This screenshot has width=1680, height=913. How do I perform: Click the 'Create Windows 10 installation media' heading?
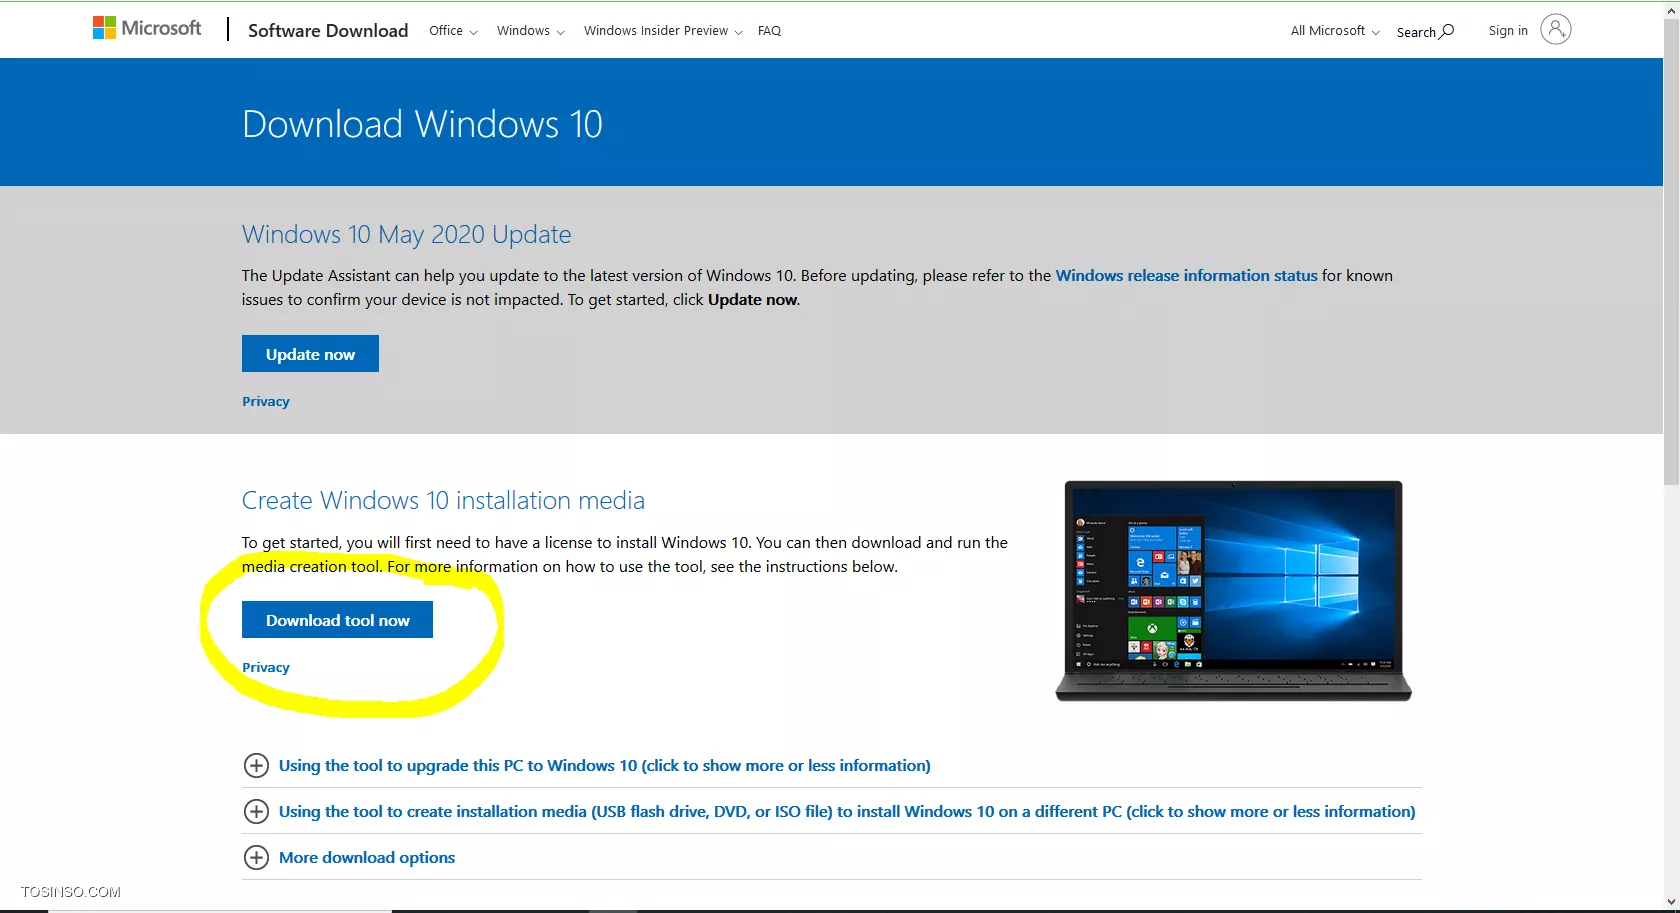(x=443, y=500)
